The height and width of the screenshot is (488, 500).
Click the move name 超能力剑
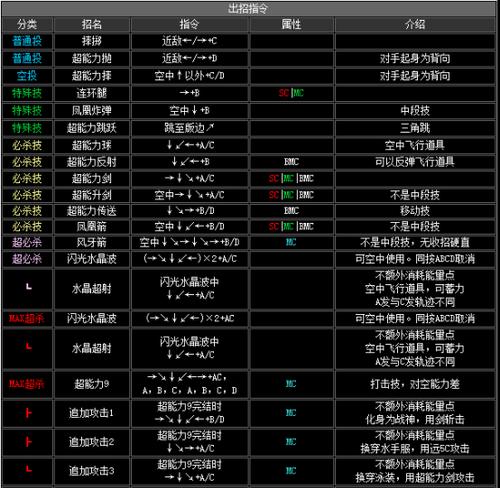(92, 178)
